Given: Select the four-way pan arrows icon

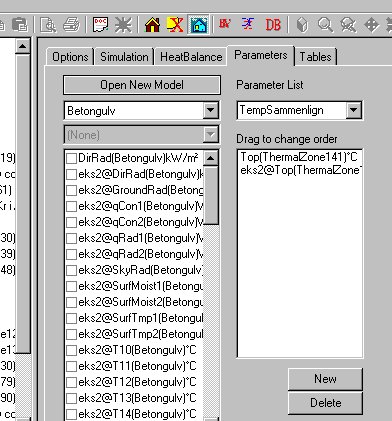Looking at the screenshot, I should pos(371,25).
